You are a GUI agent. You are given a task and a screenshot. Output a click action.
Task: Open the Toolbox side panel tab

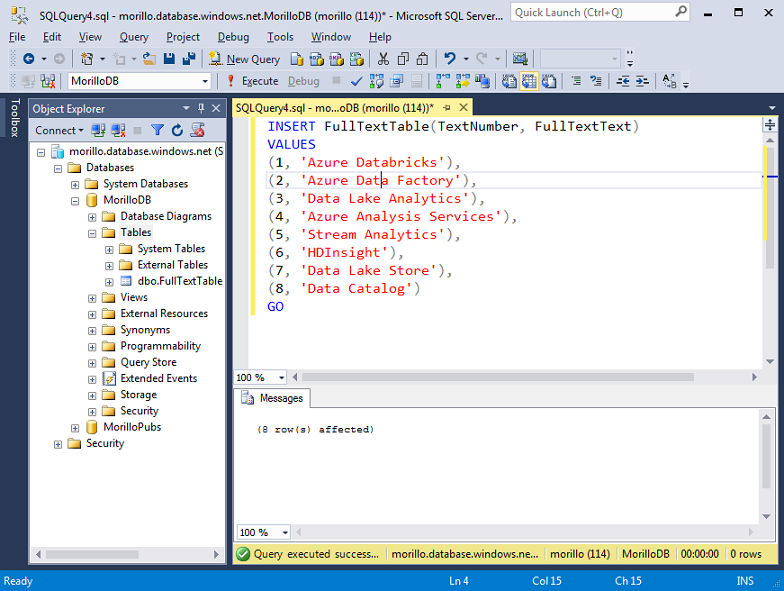pyautogui.click(x=15, y=118)
